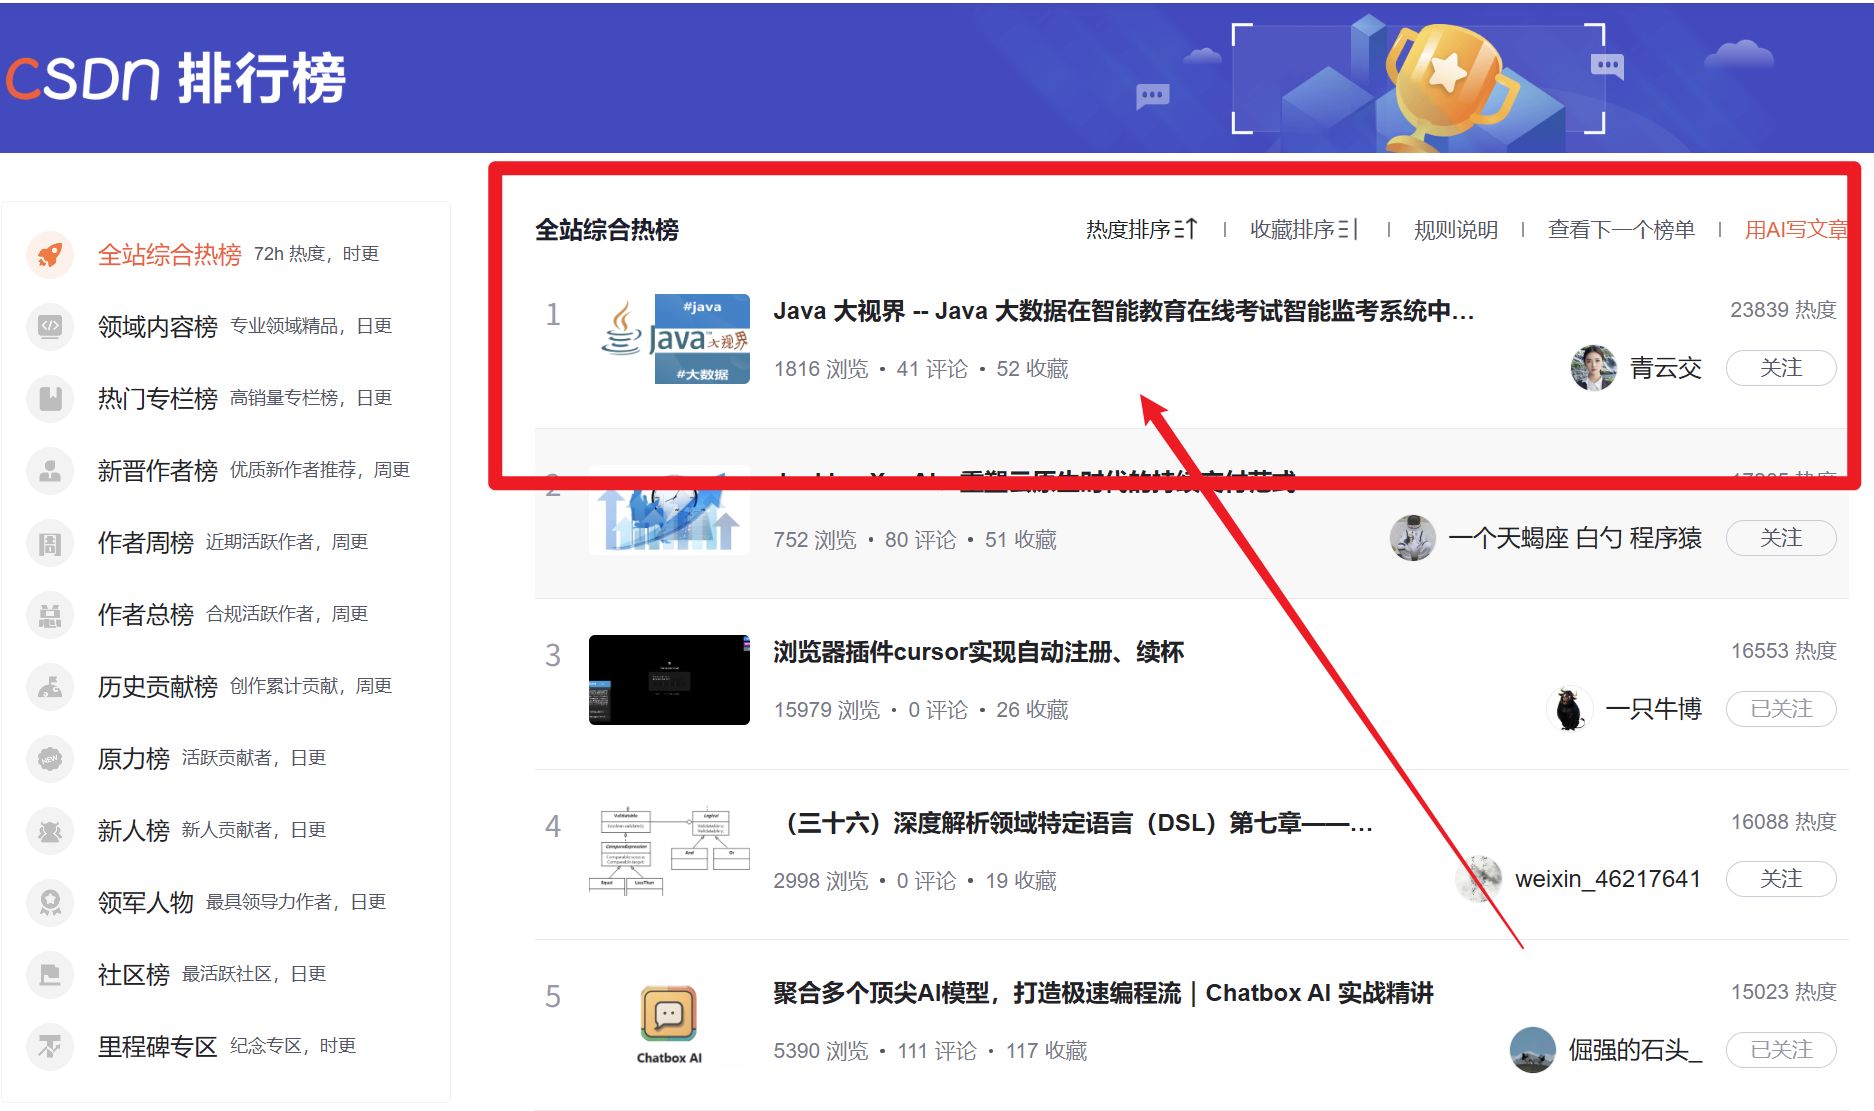Viewport: 1874px width, 1111px height.
Task: Follow weixin_46217641 with 关注 button
Action: [1781, 879]
